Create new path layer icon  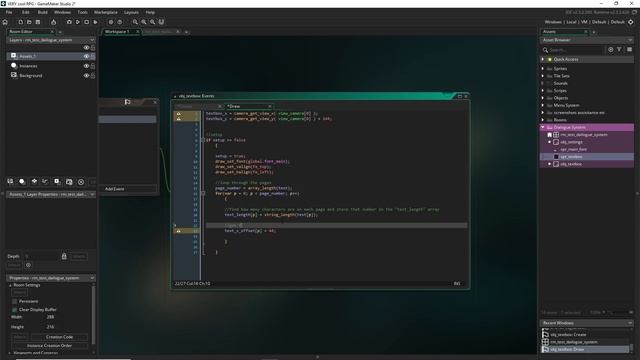pos(45,182)
